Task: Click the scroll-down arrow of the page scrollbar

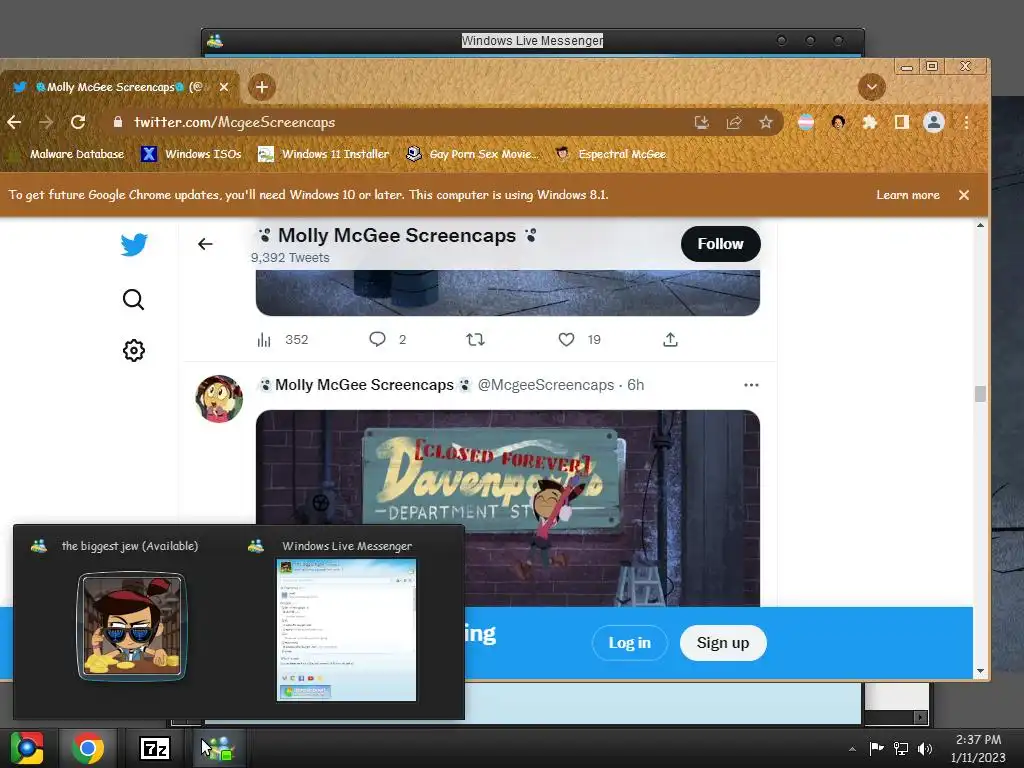Action: click(x=980, y=671)
